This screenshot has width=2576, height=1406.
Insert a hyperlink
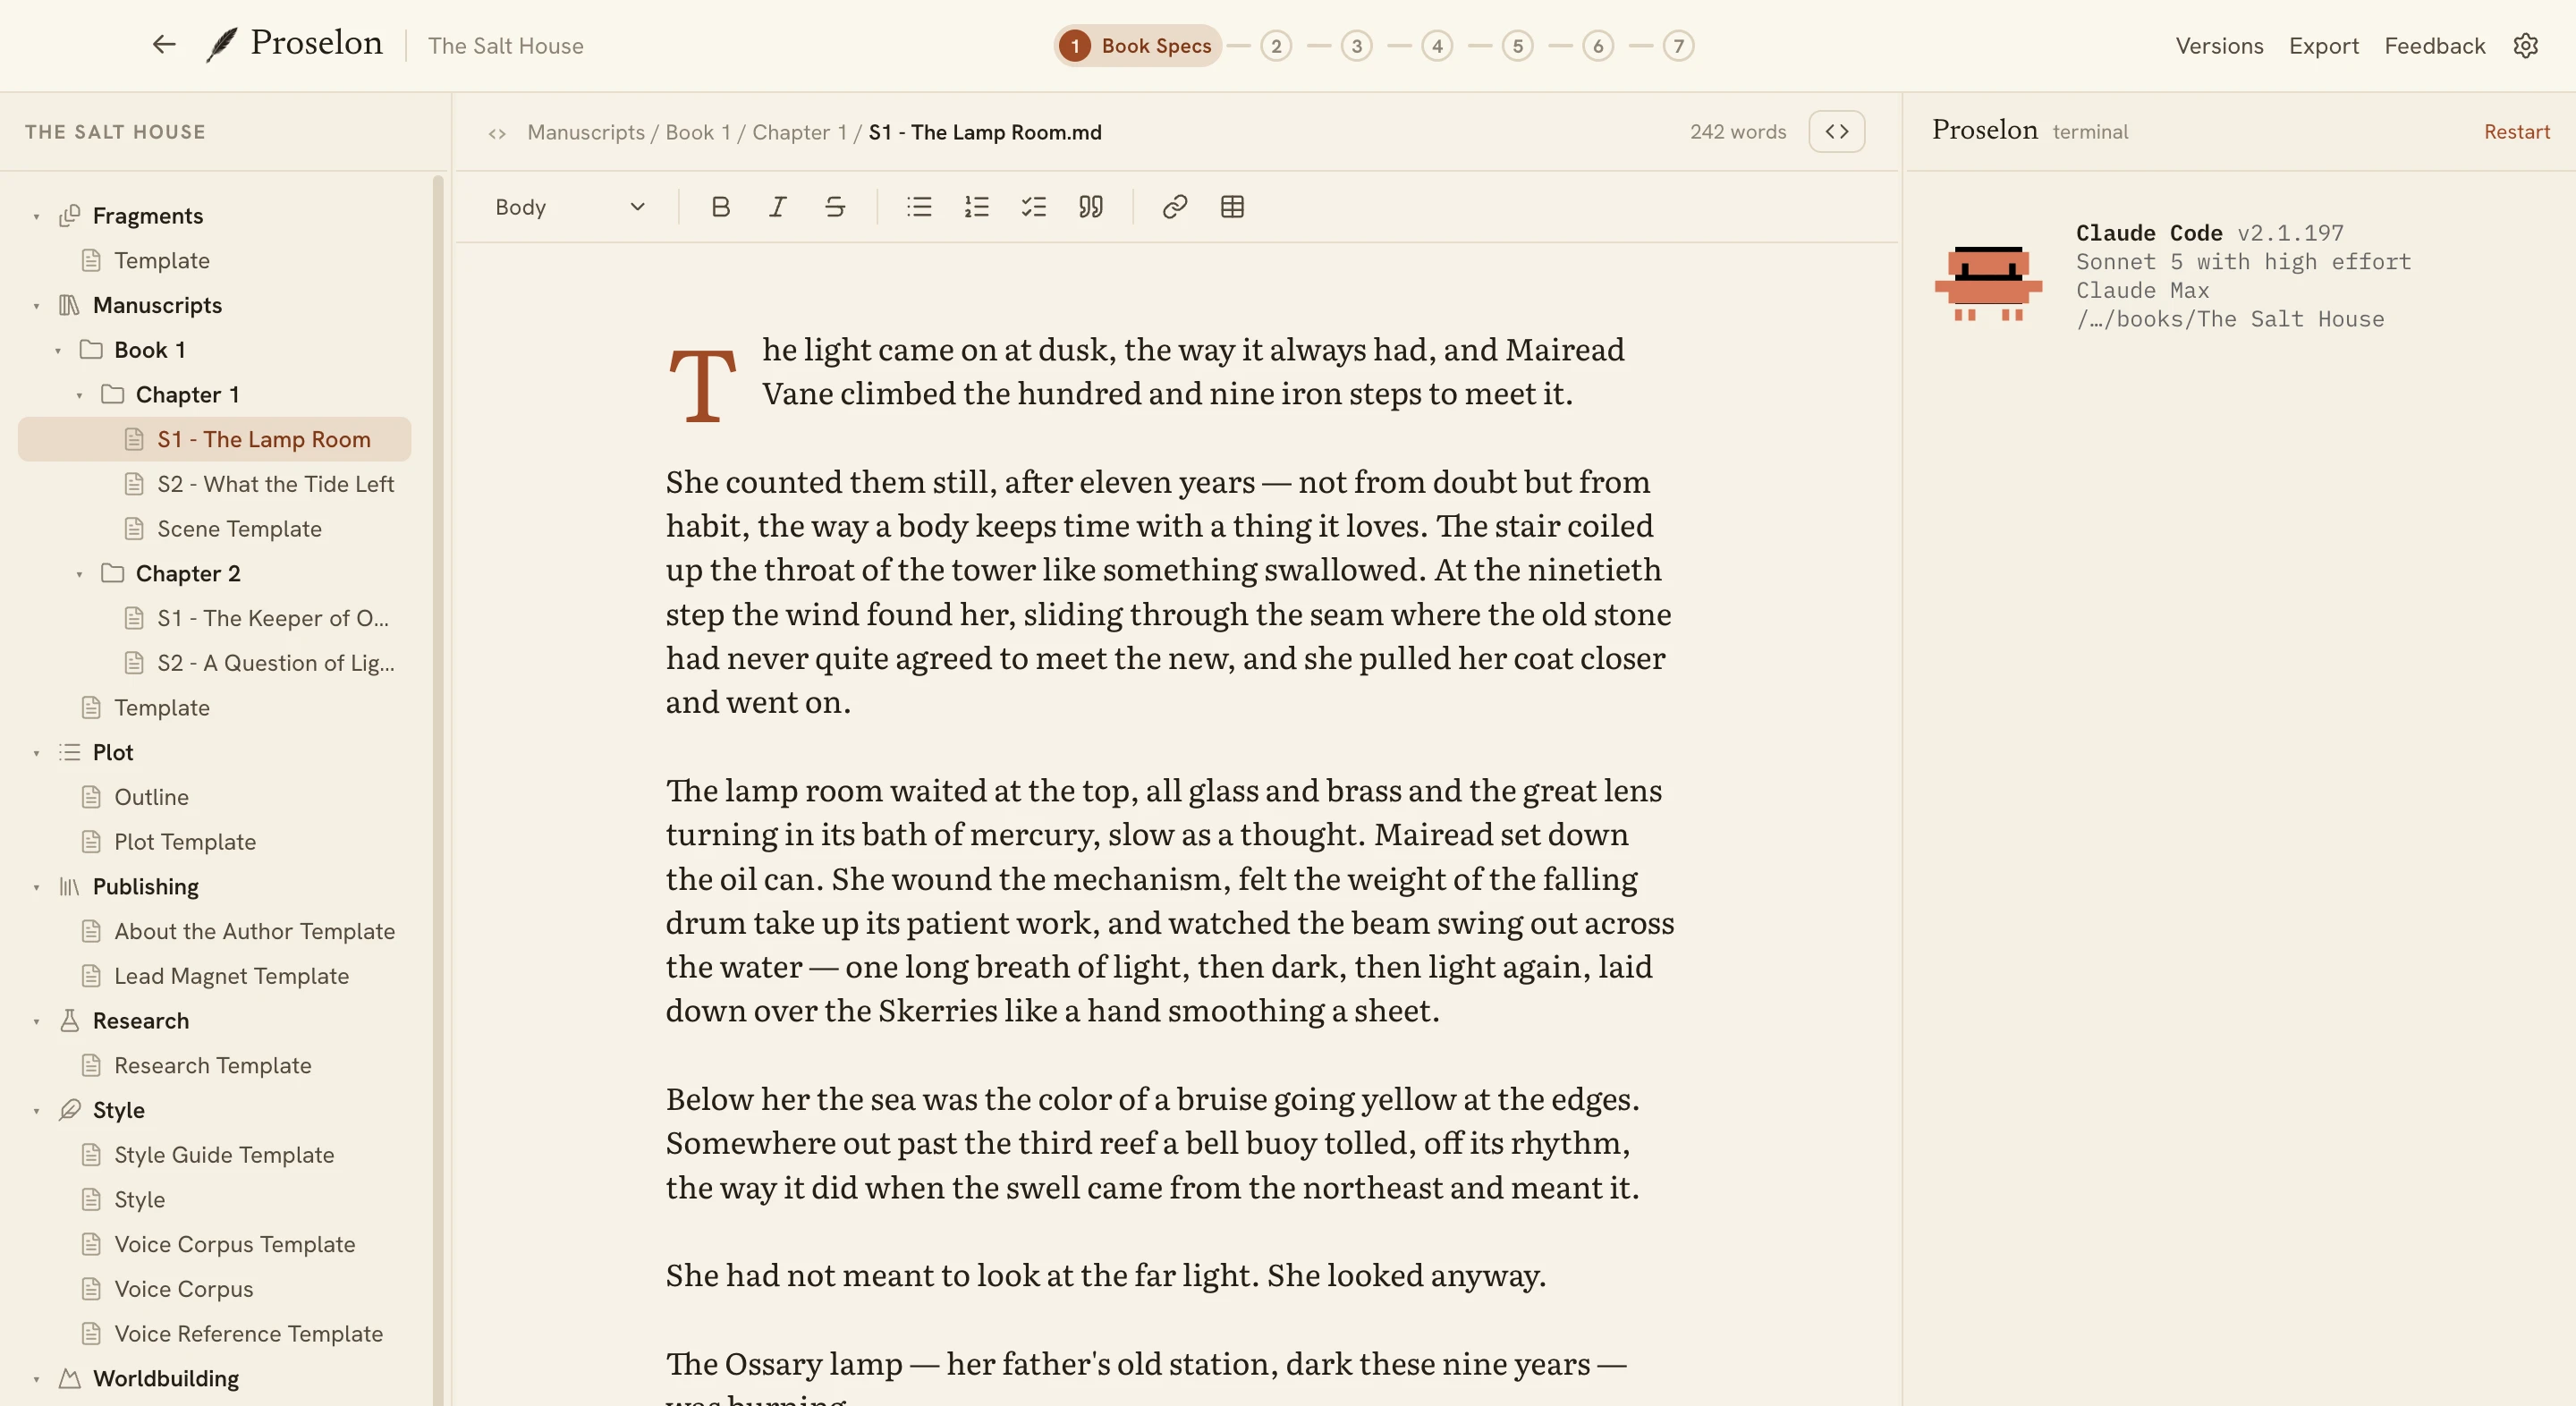(x=1175, y=207)
